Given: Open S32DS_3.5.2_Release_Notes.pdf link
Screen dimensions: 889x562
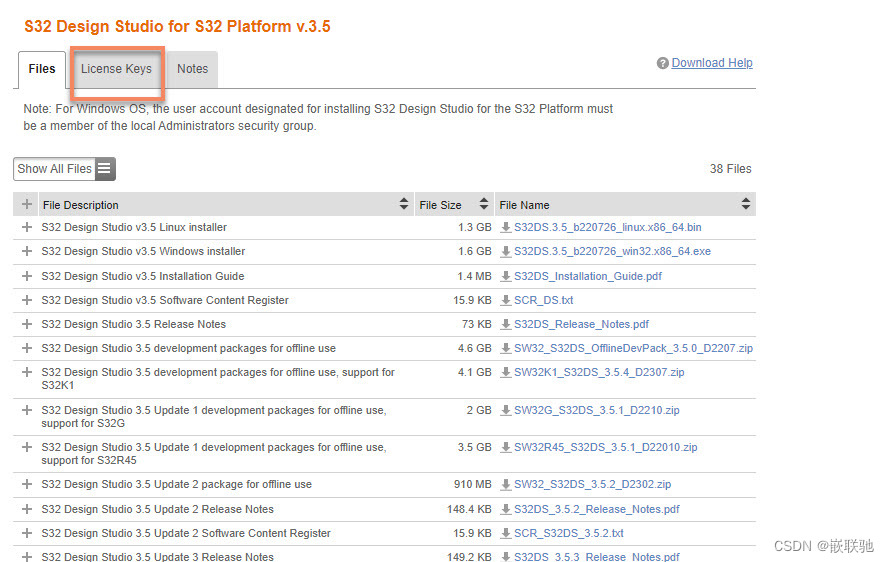Looking at the screenshot, I should coord(596,509).
